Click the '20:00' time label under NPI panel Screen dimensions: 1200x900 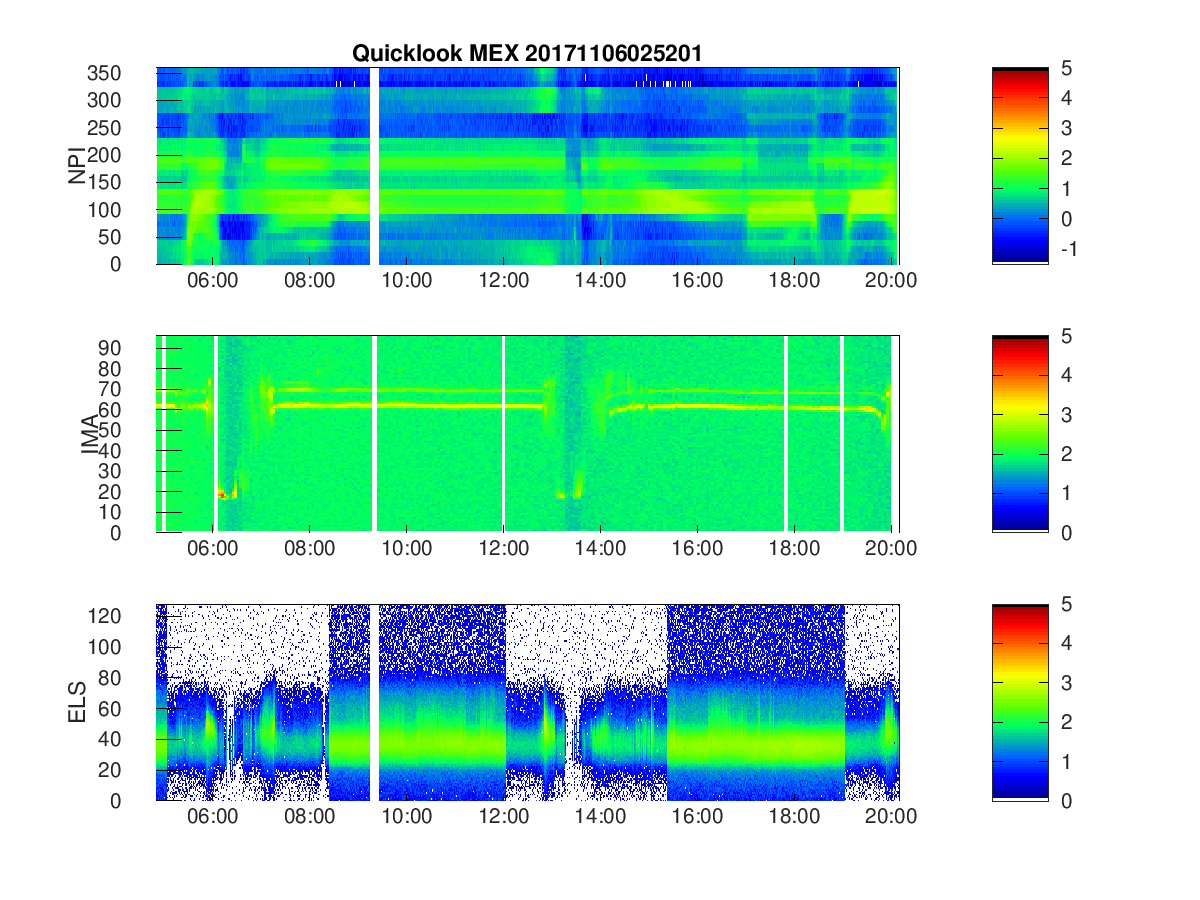point(891,281)
